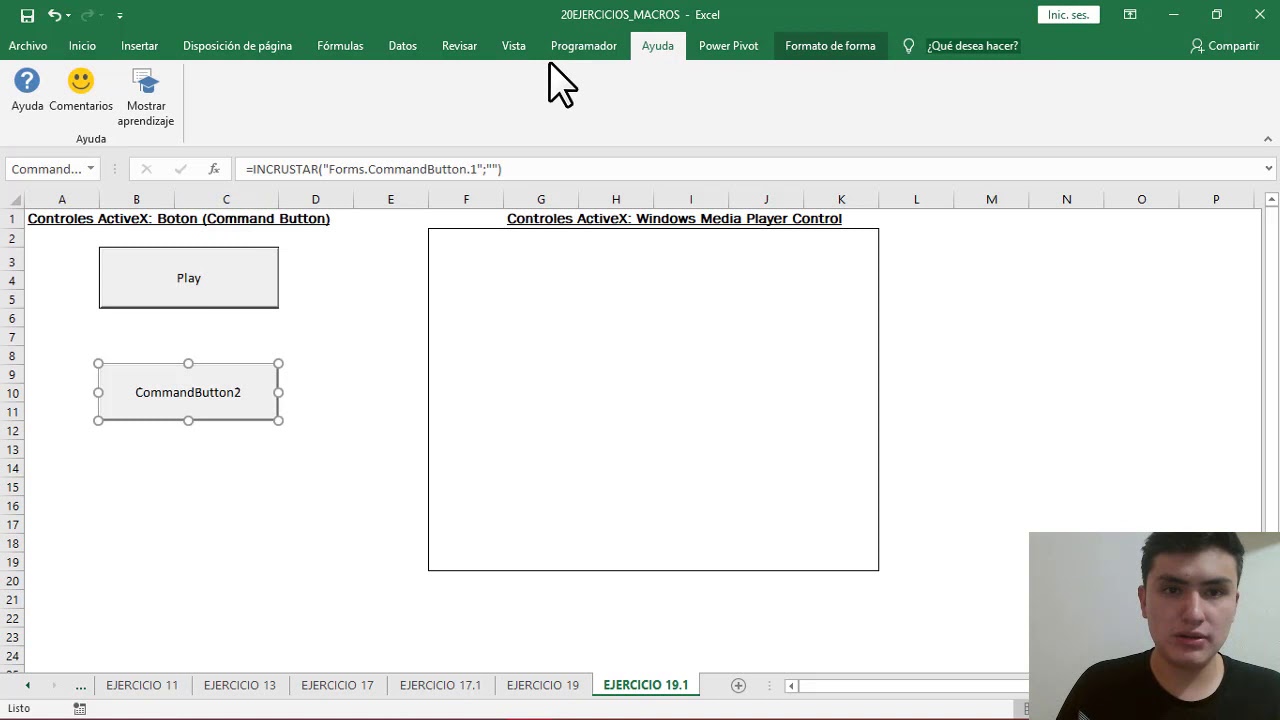
Task: Switch to sheet EJERCICIO 19
Action: click(543, 685)
